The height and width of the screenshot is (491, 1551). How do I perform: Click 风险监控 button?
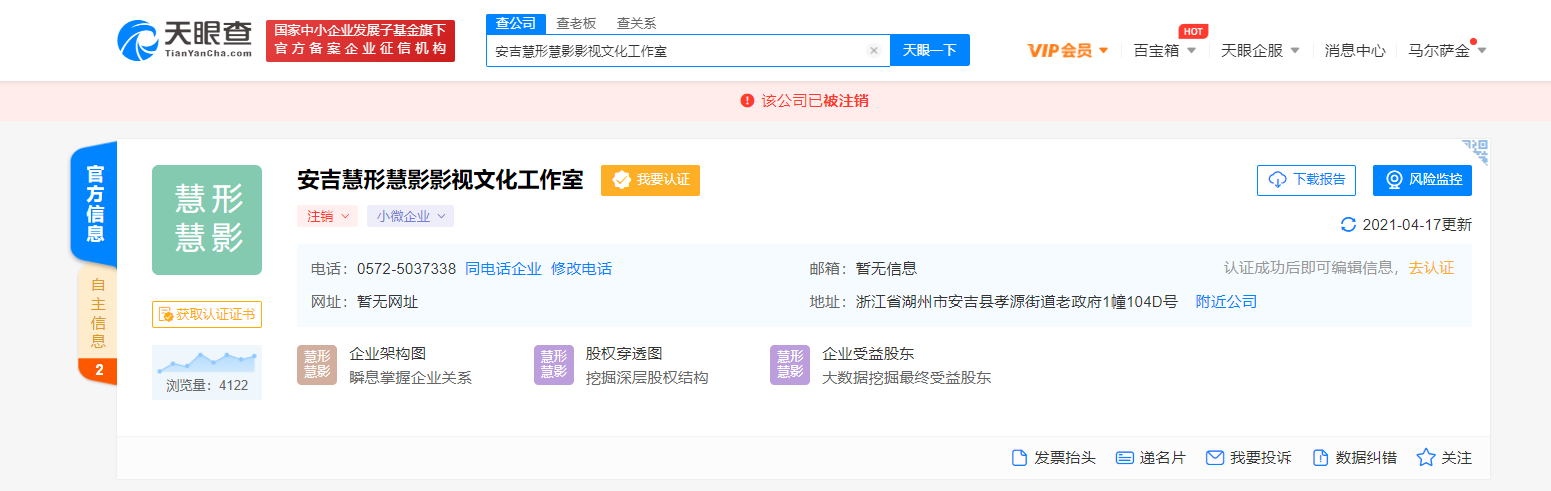tap(1422, 180)
